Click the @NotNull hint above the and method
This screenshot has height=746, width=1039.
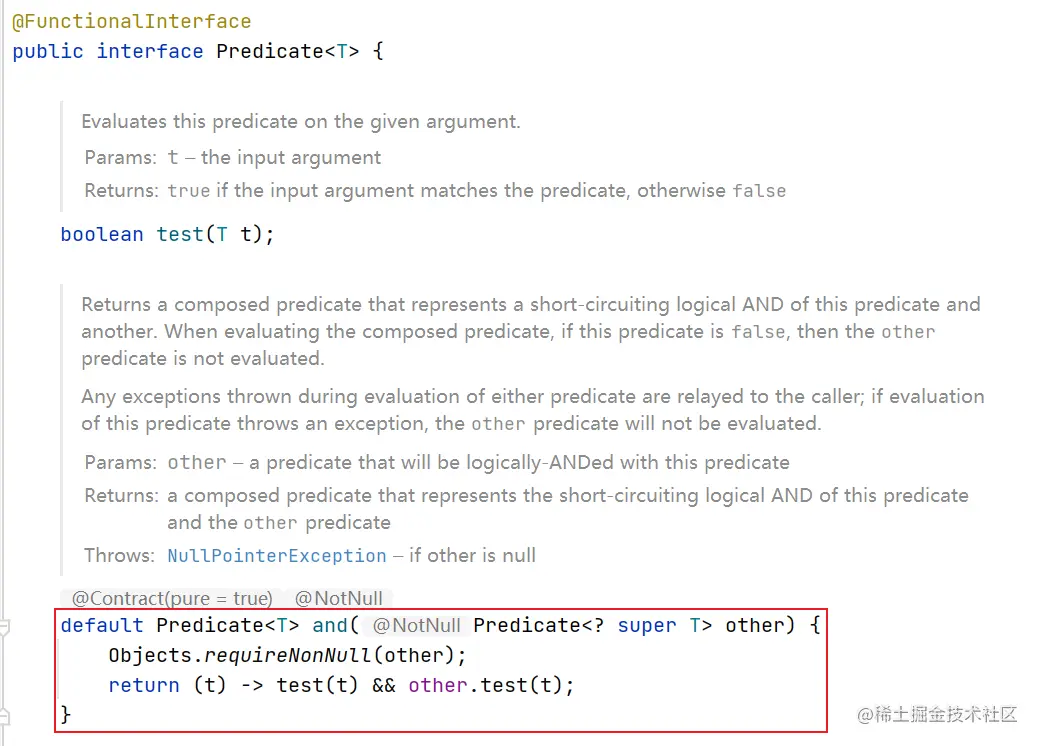coord(338,598)
